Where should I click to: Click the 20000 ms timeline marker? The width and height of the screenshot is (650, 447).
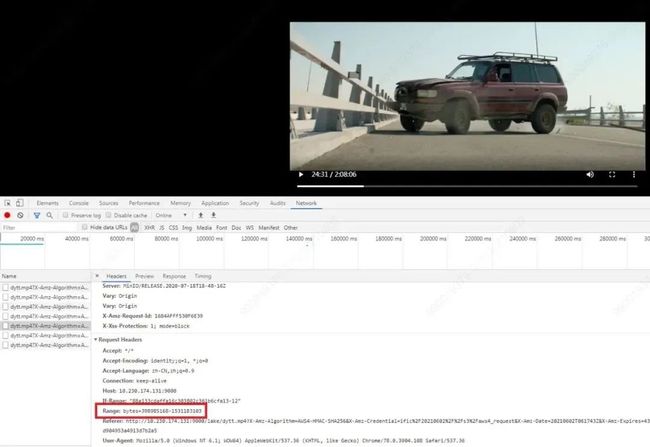[x=32, y=239]
